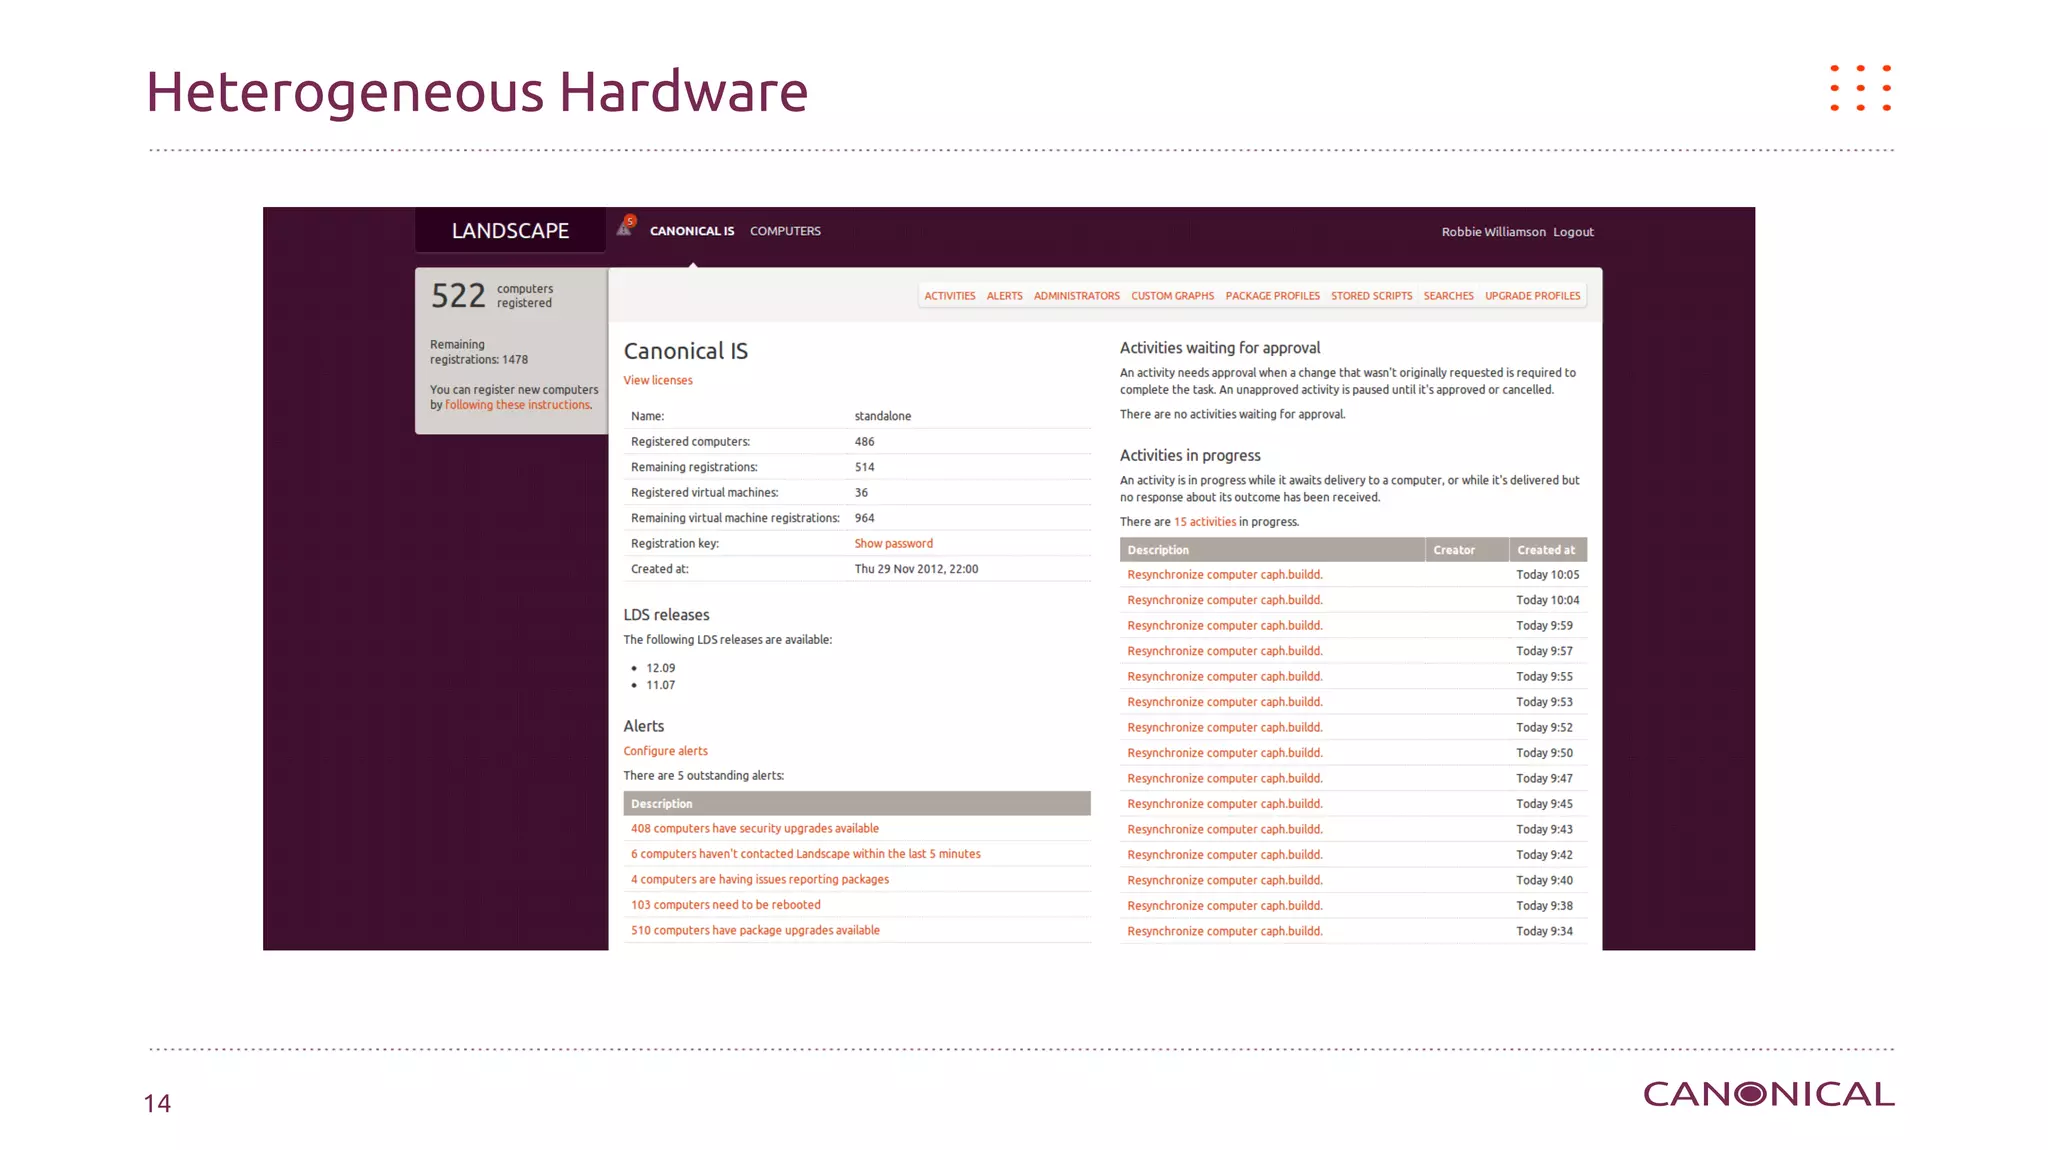
Task: Open Resynchronize activity created Today 9:38
Action: (x=1225, y=906)
